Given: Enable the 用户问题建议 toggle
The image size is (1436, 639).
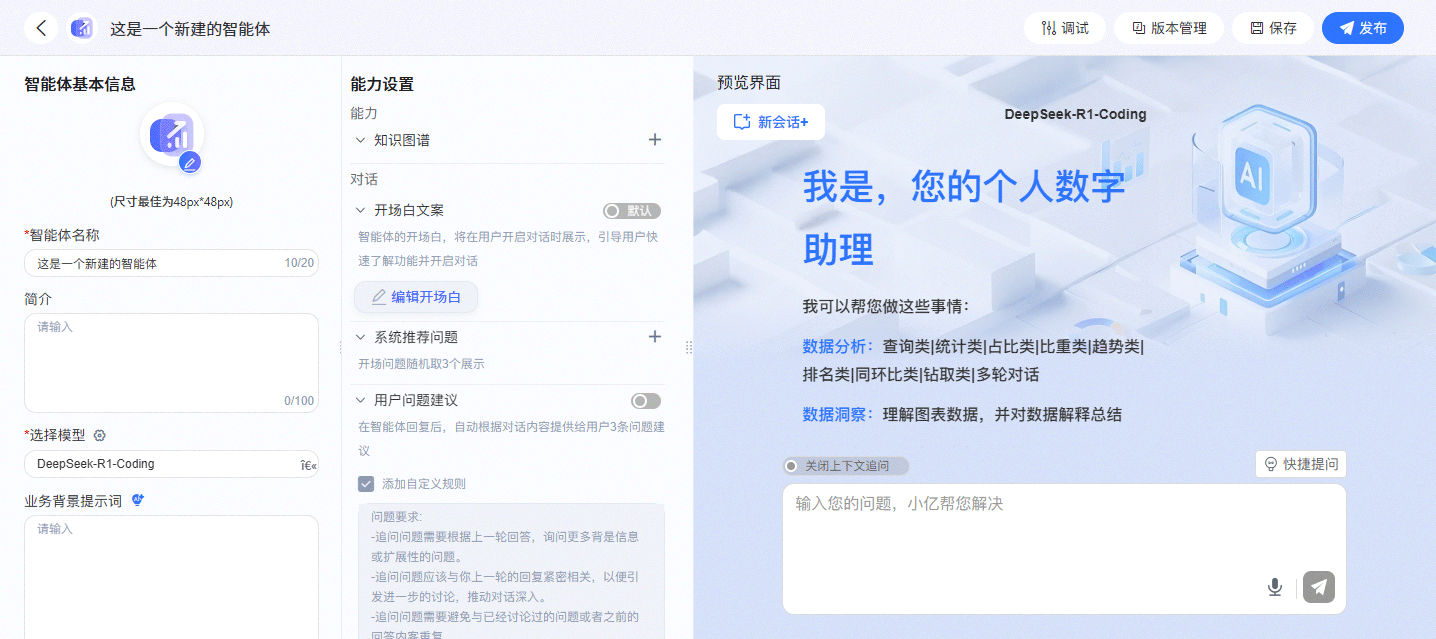Looking at the screenshot, I should (x=645, y=399).
